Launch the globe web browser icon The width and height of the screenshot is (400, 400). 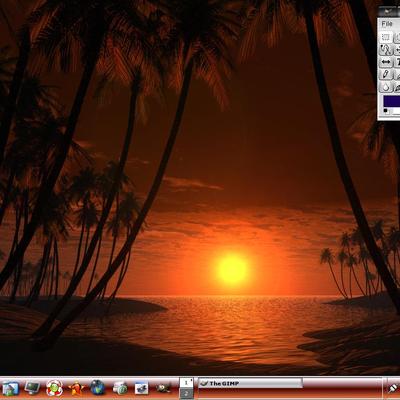[x=97, y=388]
